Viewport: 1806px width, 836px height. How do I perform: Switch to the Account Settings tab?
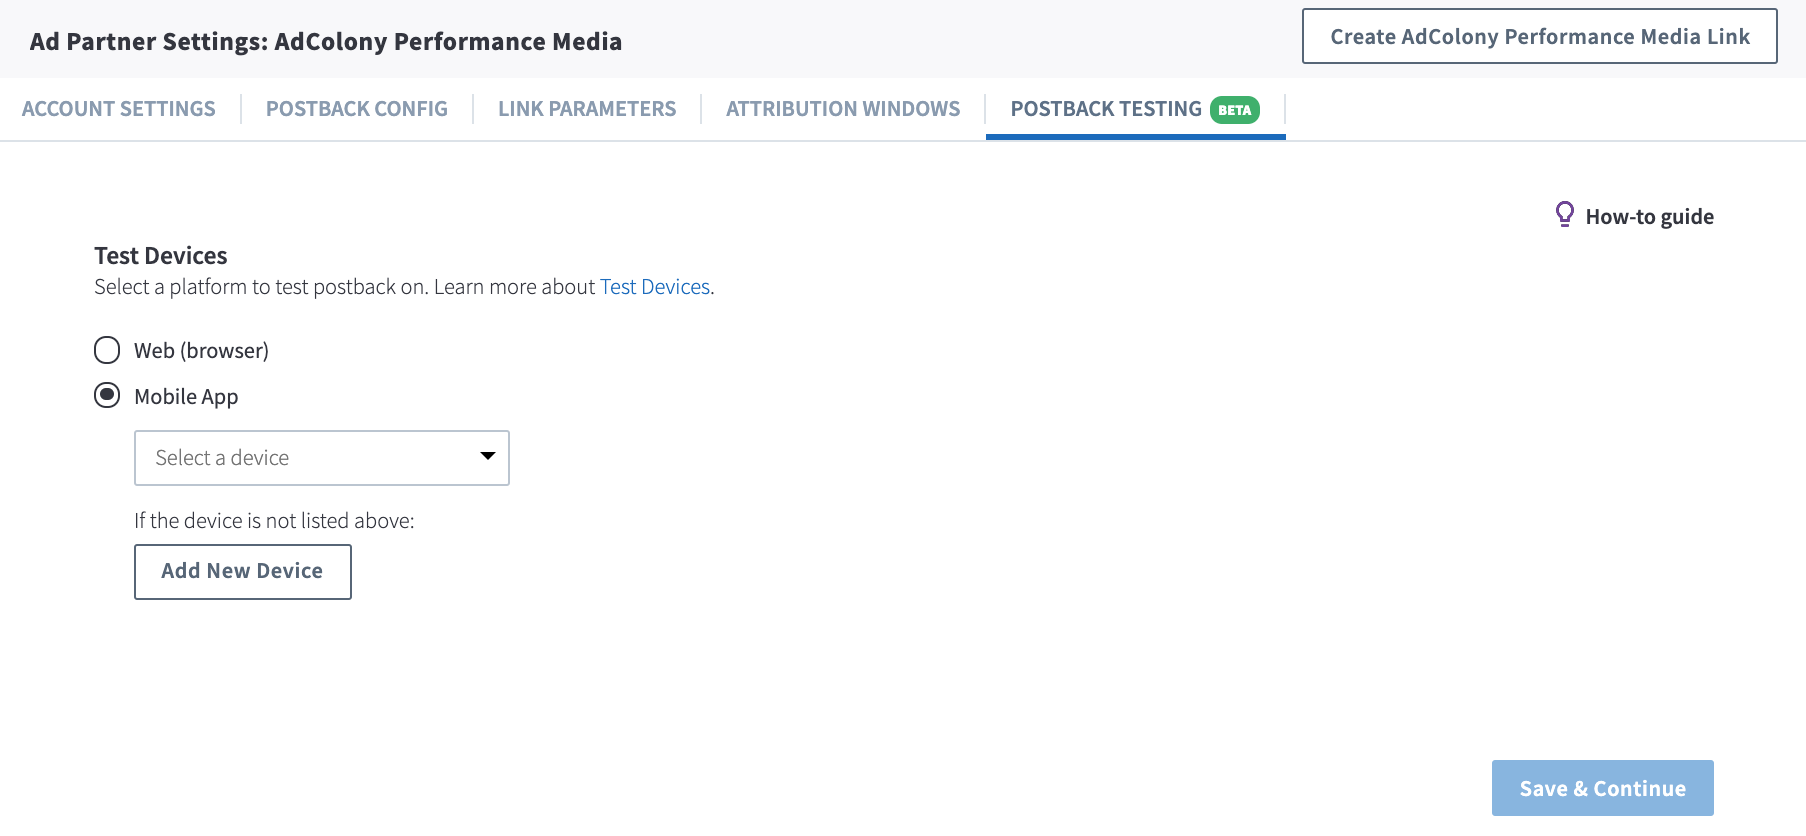[x=119, y=109]
